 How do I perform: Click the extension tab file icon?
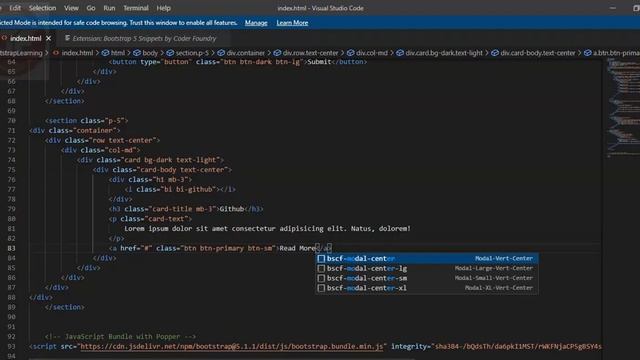[x=67, y=38]
